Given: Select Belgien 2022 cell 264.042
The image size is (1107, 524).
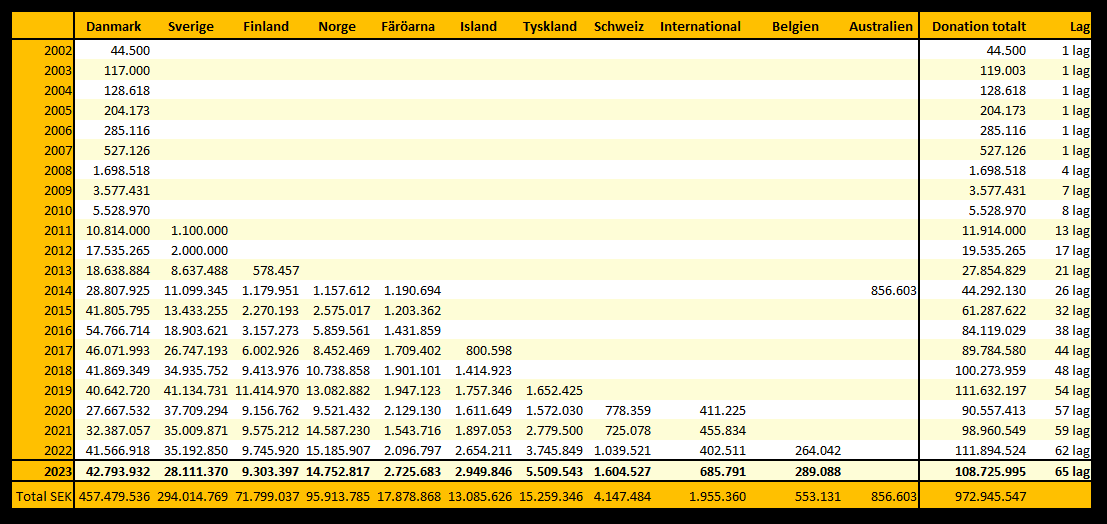Looking at the screenshot, I should pos(818,450).
